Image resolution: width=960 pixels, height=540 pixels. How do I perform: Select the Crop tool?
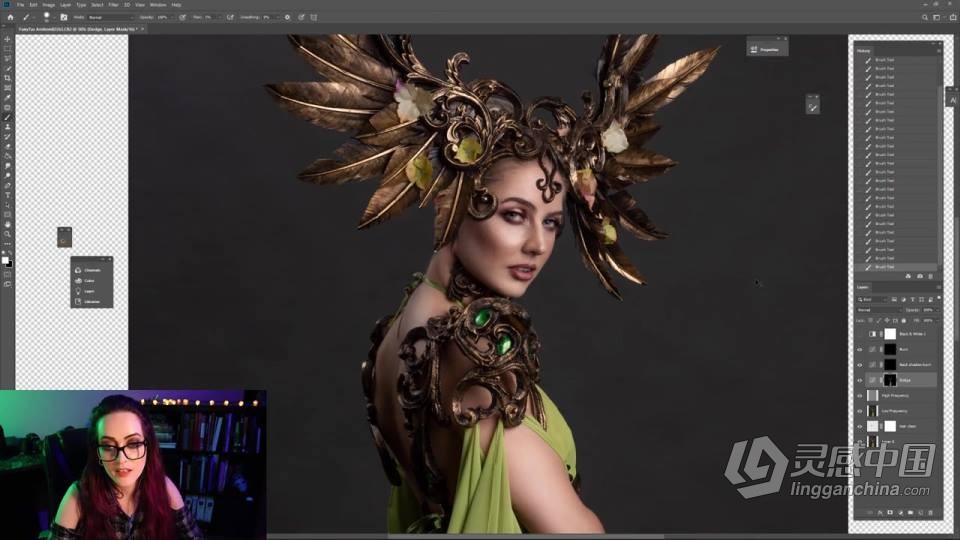(x=7, y=78)
